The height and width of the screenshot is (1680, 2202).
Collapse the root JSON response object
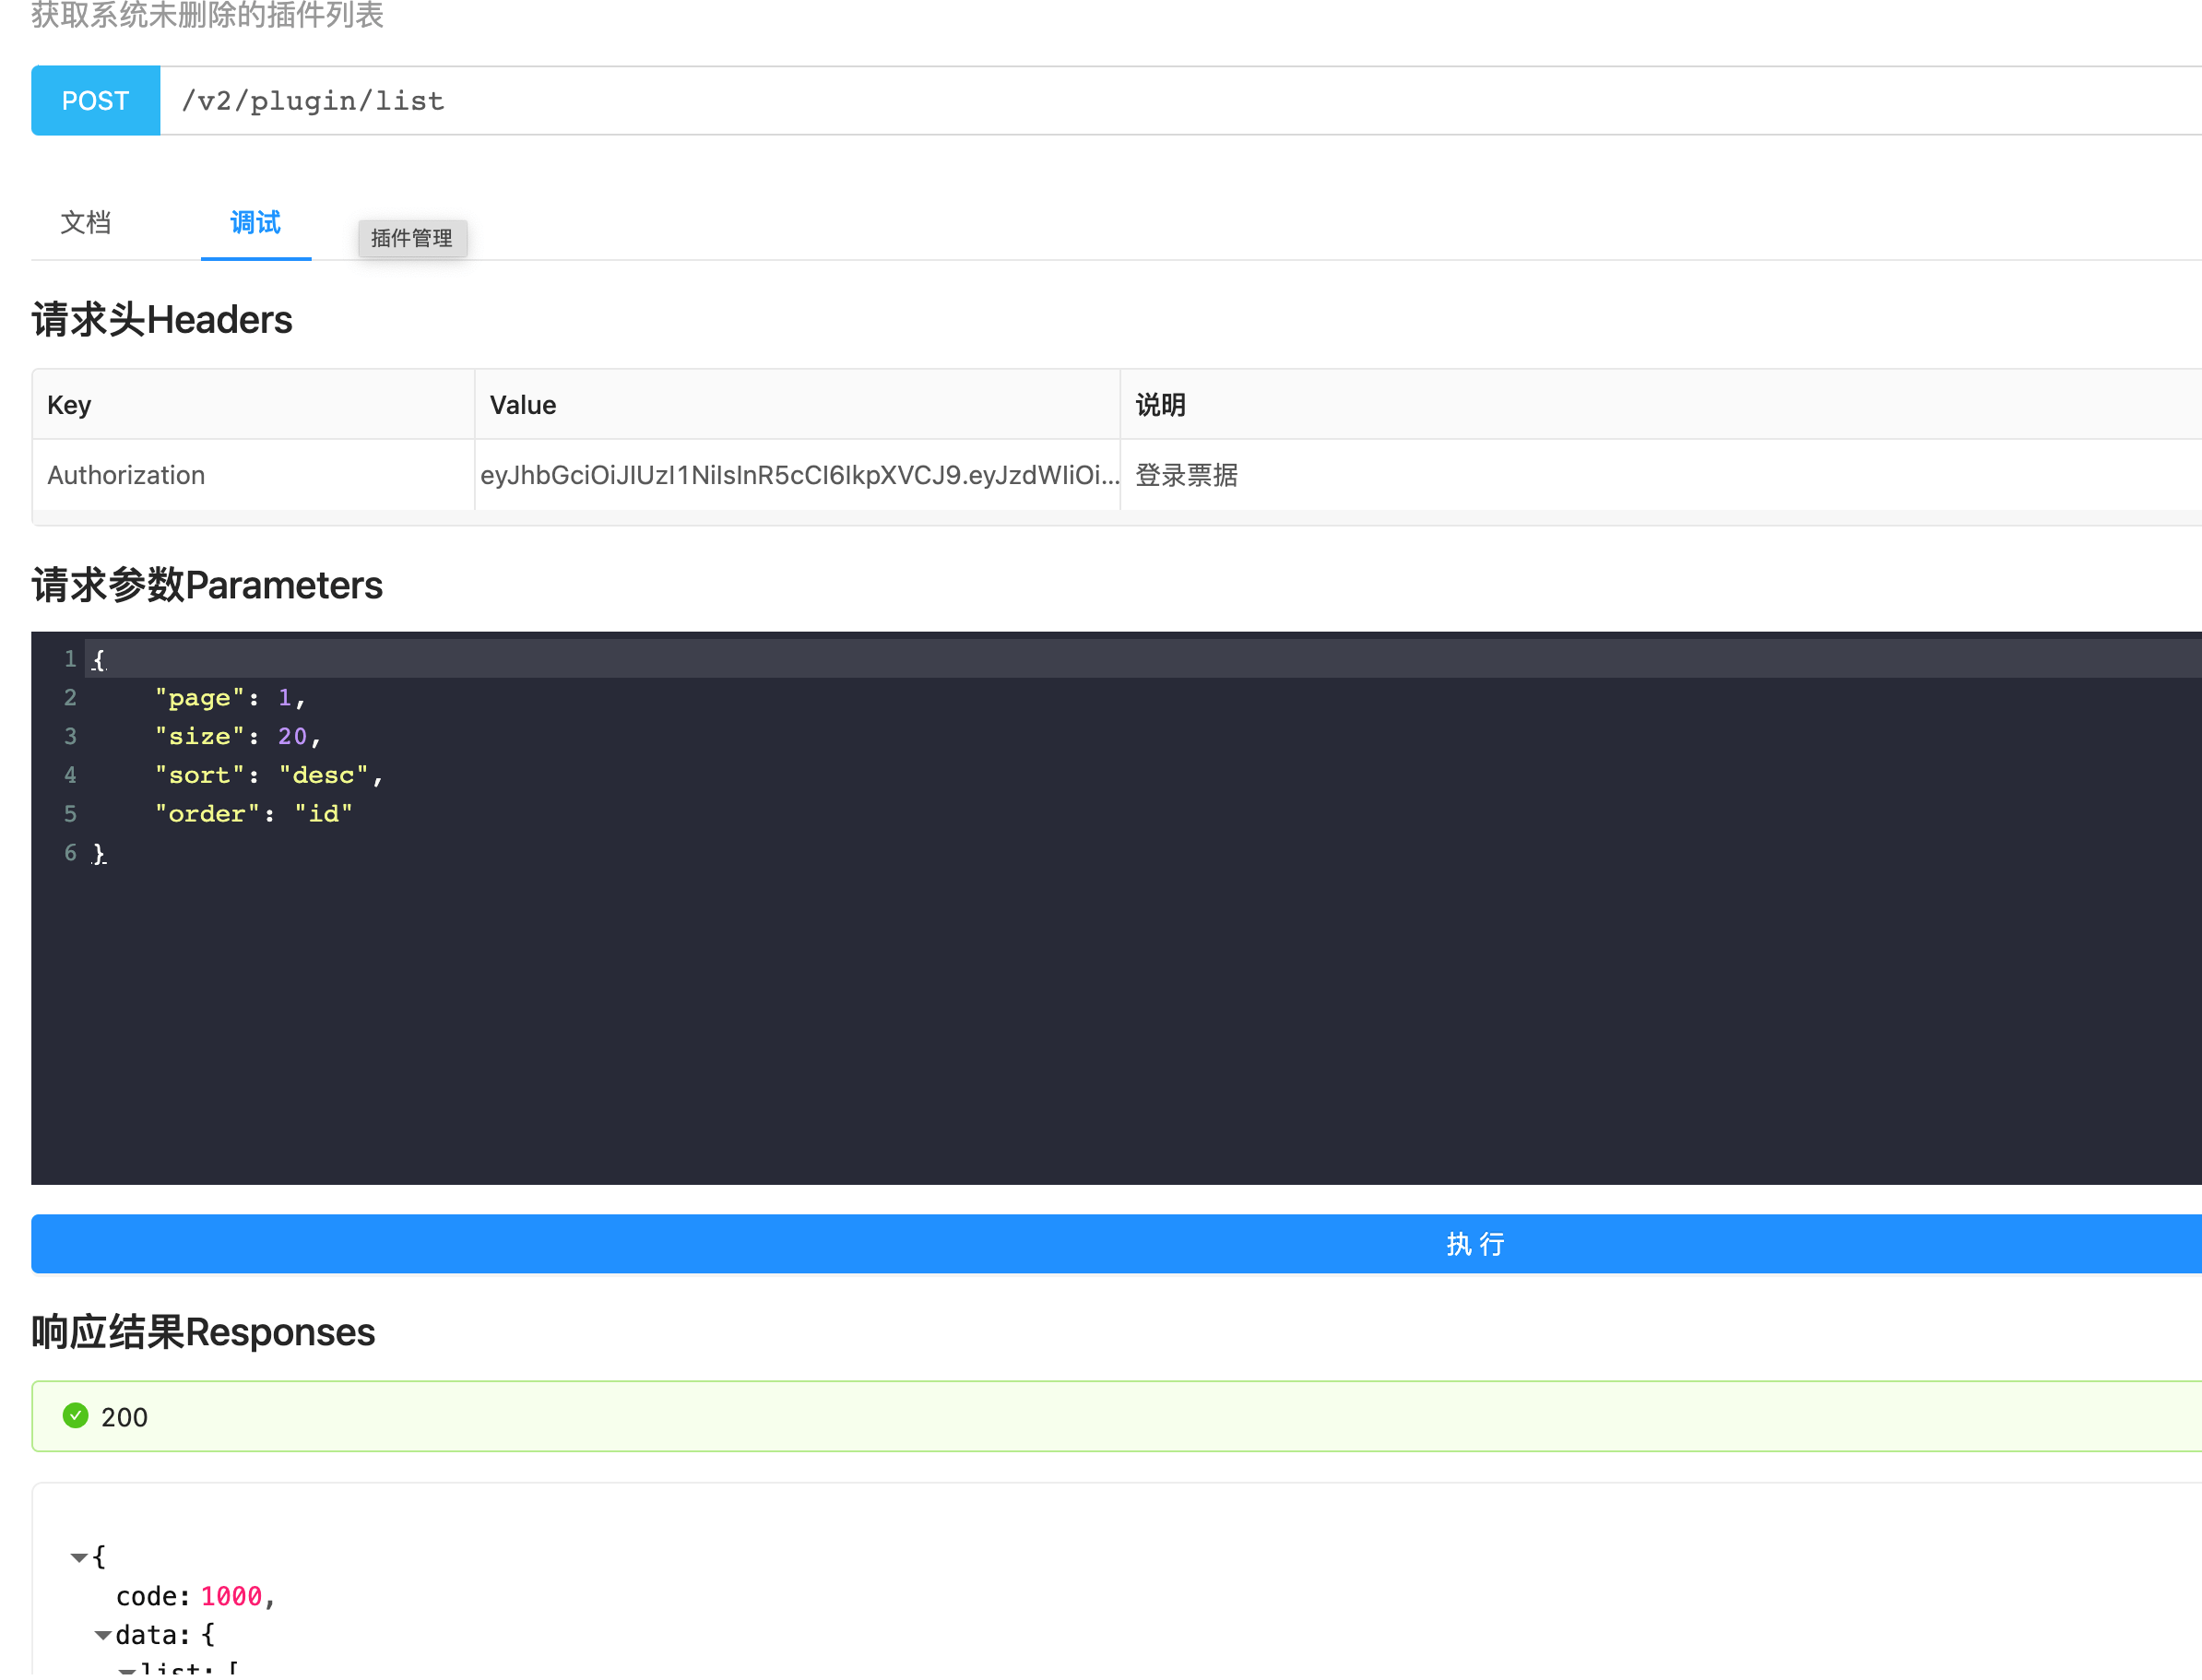pyautogui.click(x=78, y=1557)
